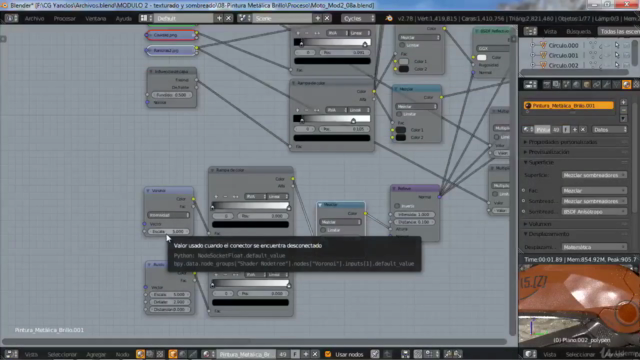Expand the Circulo.000 tree item
This screenshot has height=360, width=640.
[532, 45]
